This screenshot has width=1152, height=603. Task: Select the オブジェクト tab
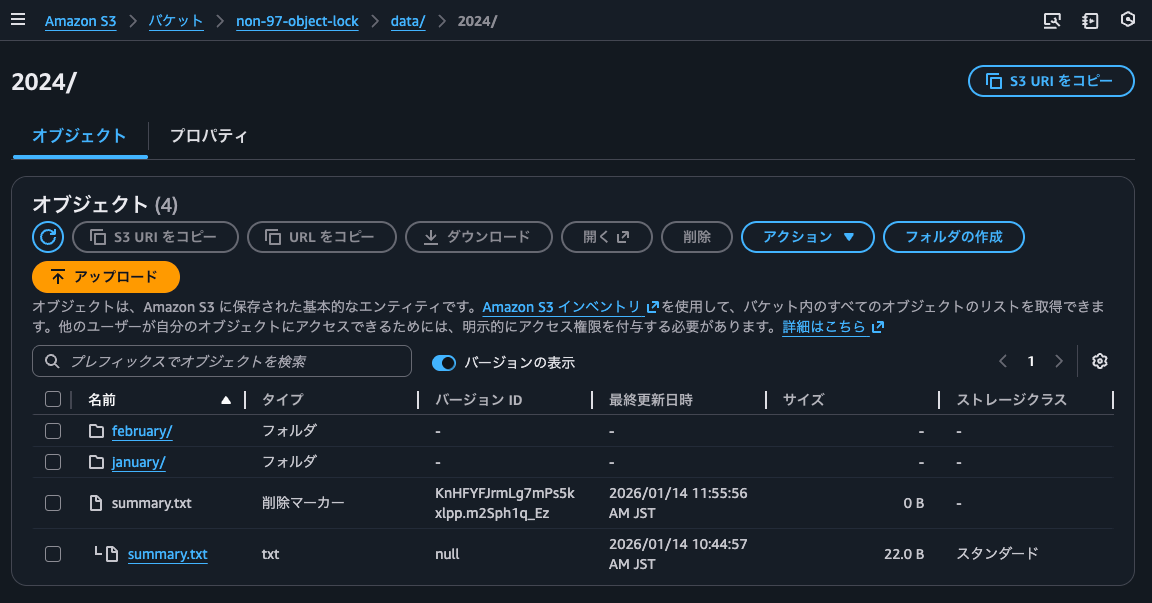click(x=79, y=136)
